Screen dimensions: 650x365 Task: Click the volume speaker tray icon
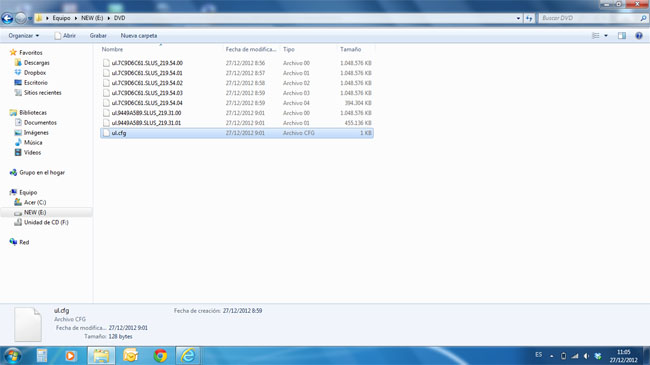pos(586,356)
